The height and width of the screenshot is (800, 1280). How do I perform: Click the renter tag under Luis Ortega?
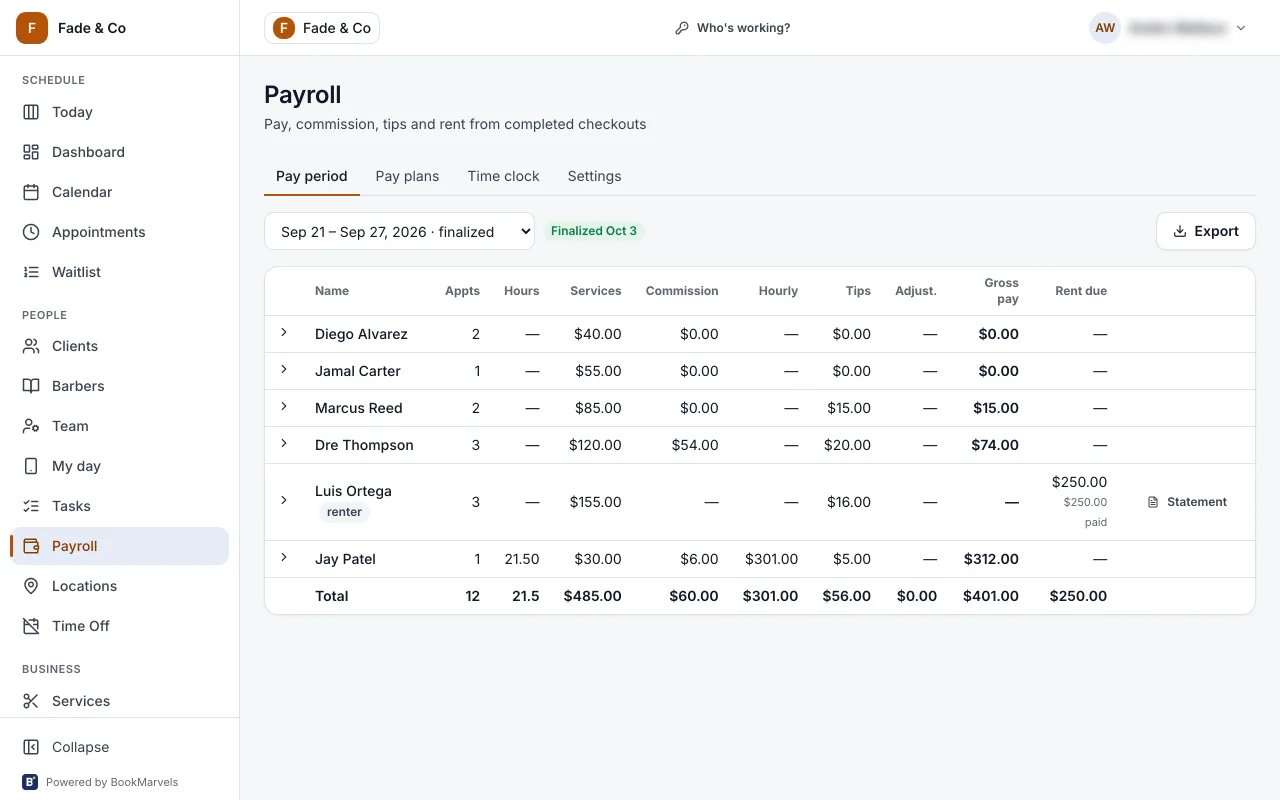point(344,512)
